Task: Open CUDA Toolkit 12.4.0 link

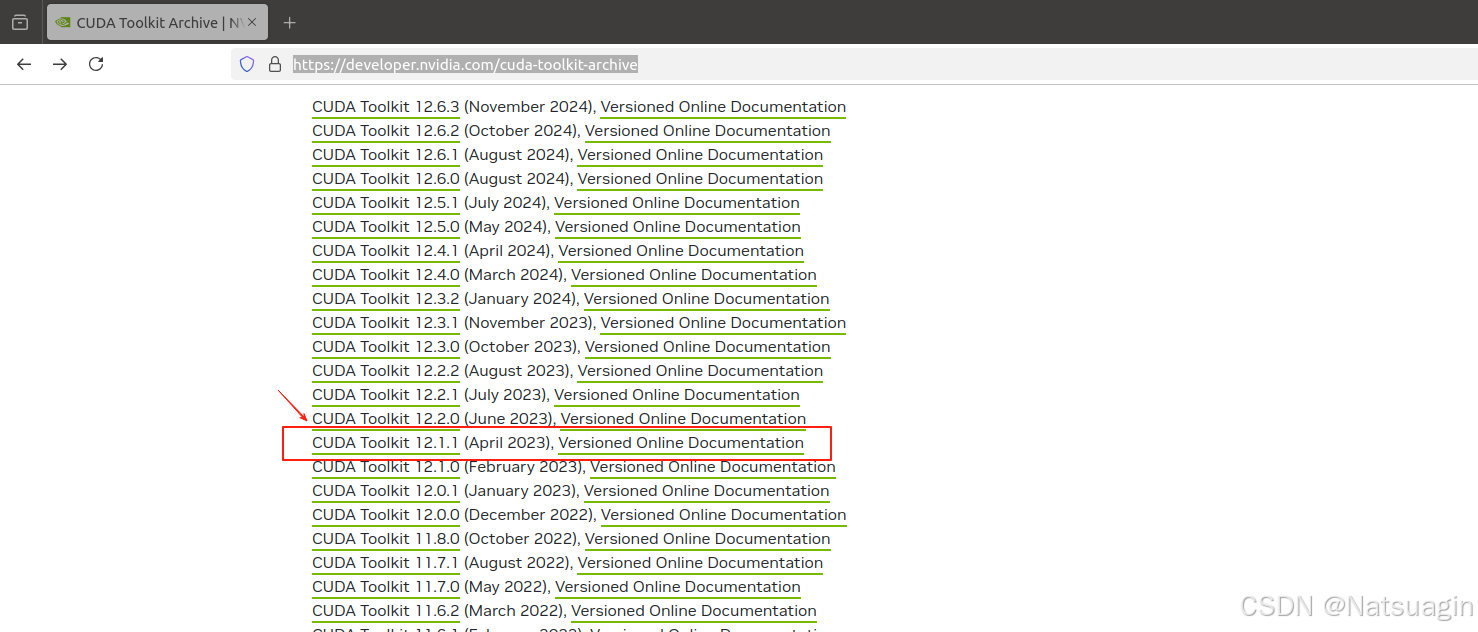Action: (386, 275)
